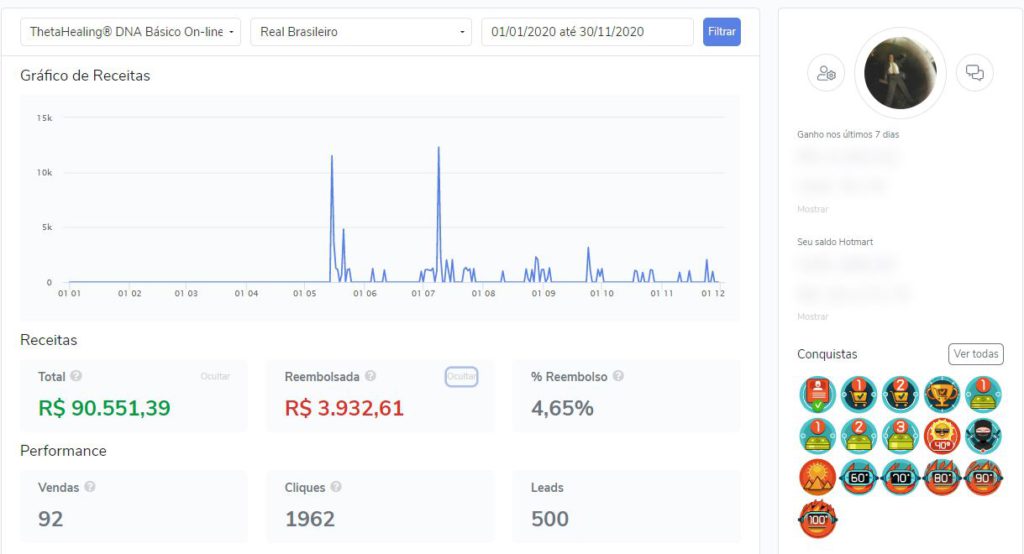Show the earnings of the last 7 days
This screenshot has height=554, width=1024.
(x=812, y=209)
